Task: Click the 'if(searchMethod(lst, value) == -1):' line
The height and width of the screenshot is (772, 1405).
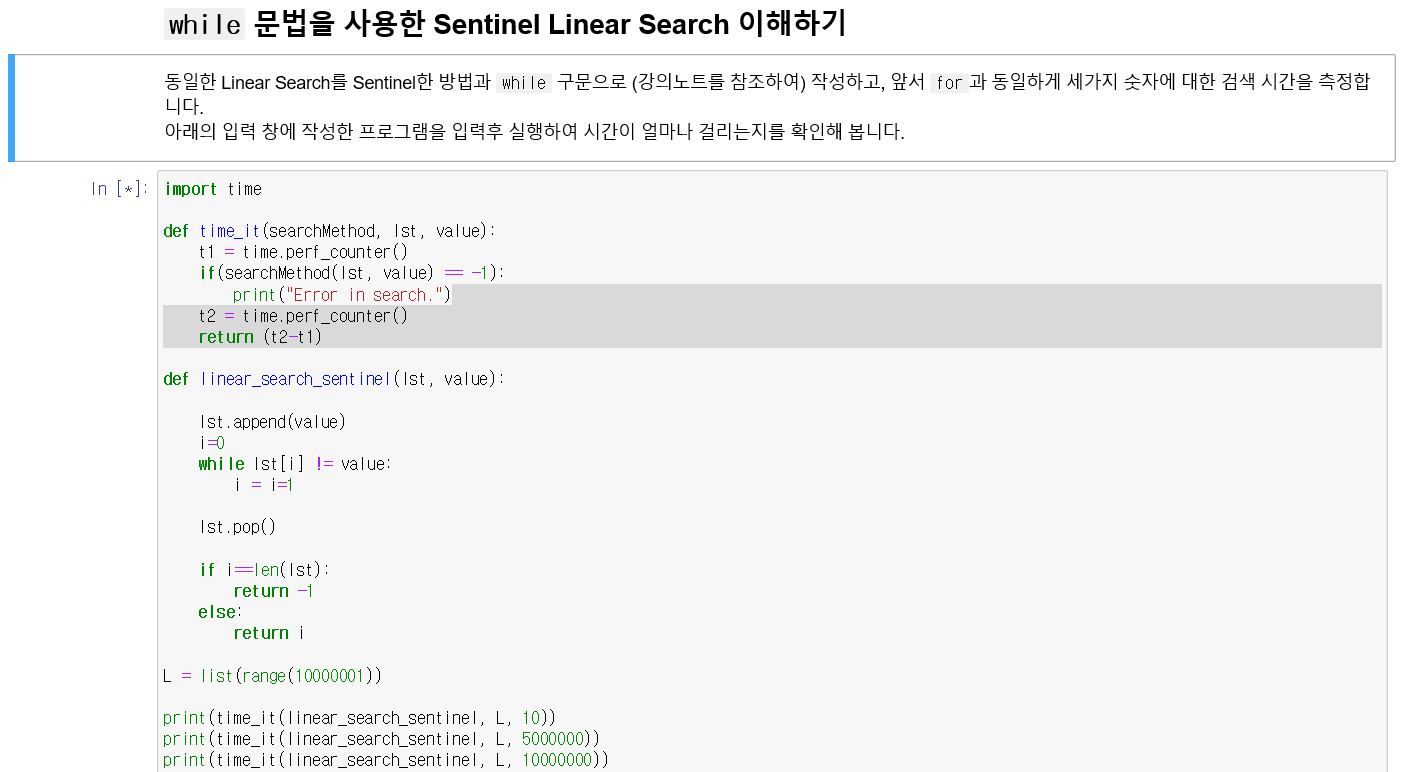Action: (x=352, y=273)
